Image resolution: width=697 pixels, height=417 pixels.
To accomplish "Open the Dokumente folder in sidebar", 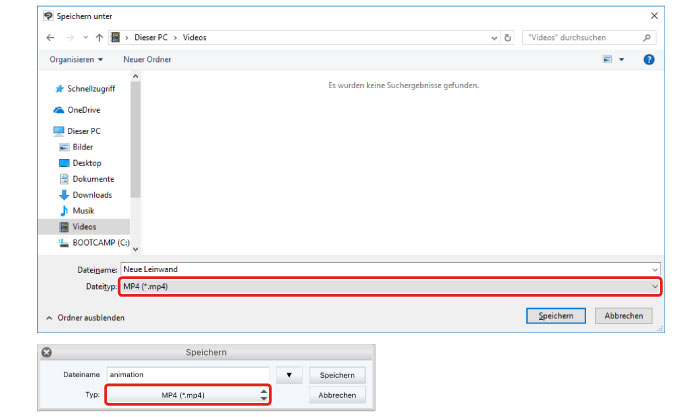I will [93, 179].
